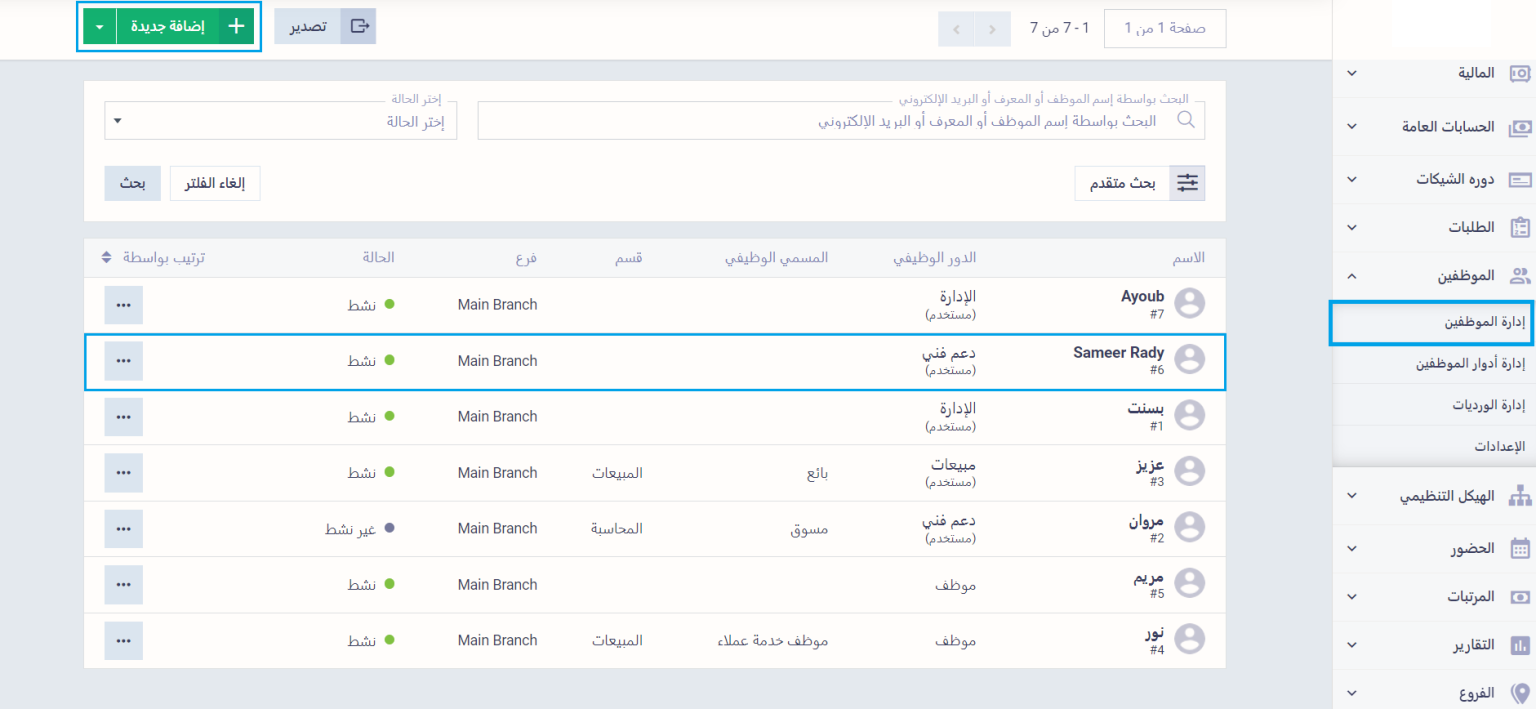The height and width of the screenshot is (709, 1536).
Task: Click Cancel Filter (إلغاء الفلتر) button
Action: (x=215, y=183)
